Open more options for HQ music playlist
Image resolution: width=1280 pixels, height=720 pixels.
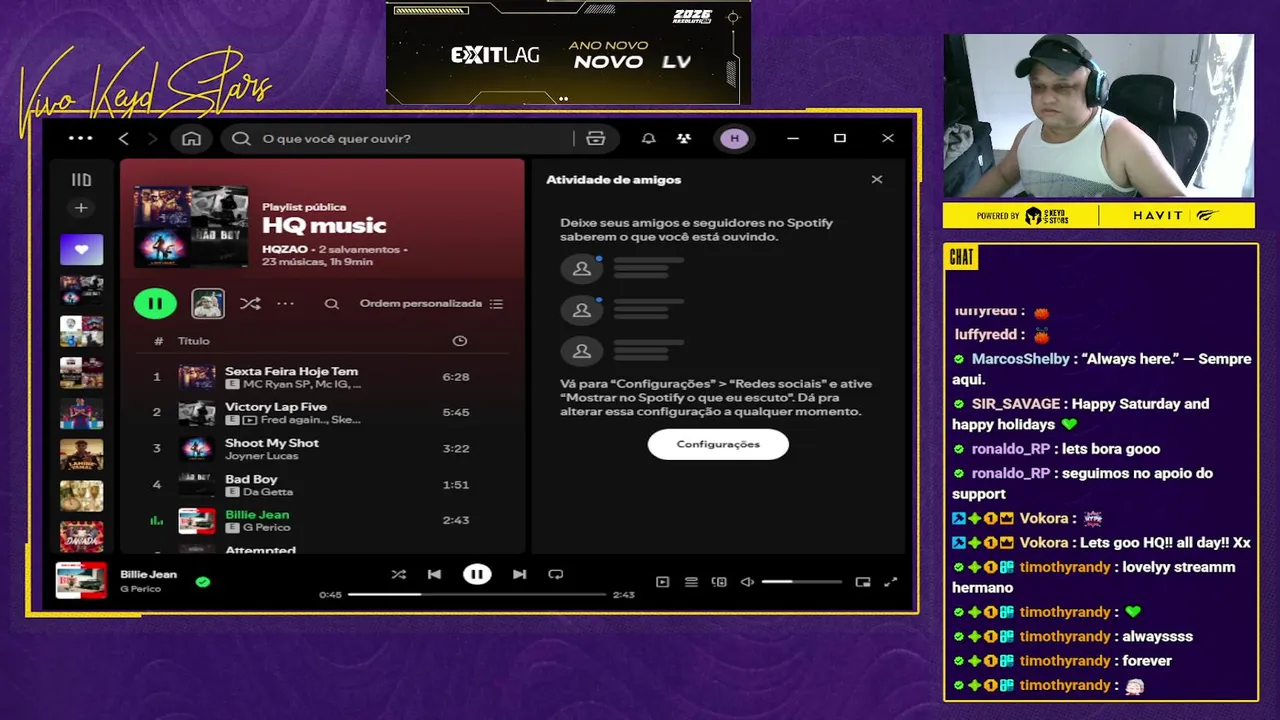coord(285,303)
